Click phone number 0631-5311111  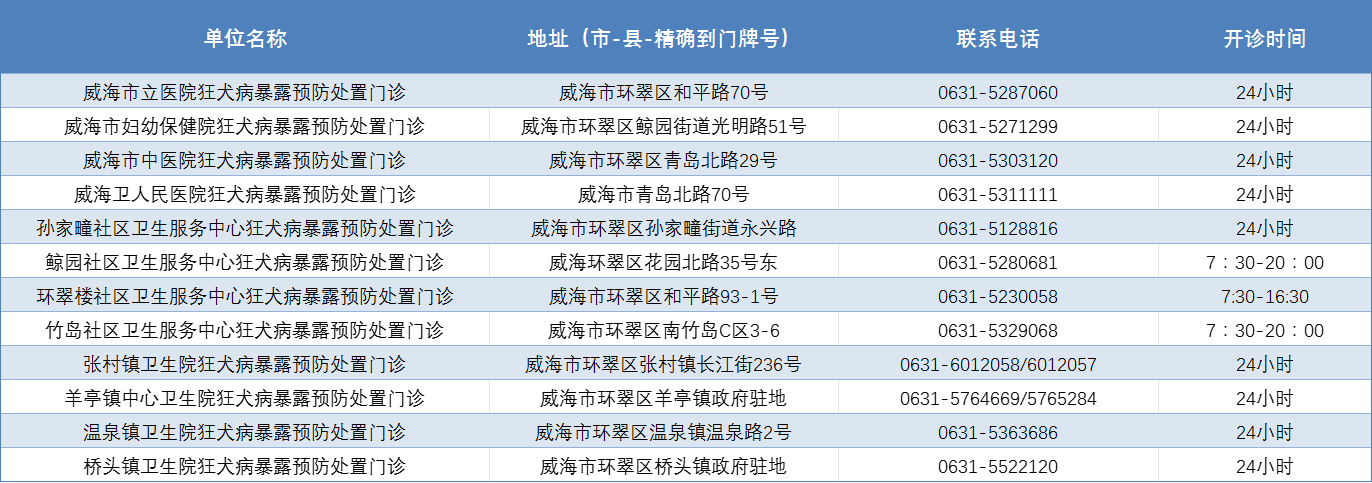click(997, 195)
